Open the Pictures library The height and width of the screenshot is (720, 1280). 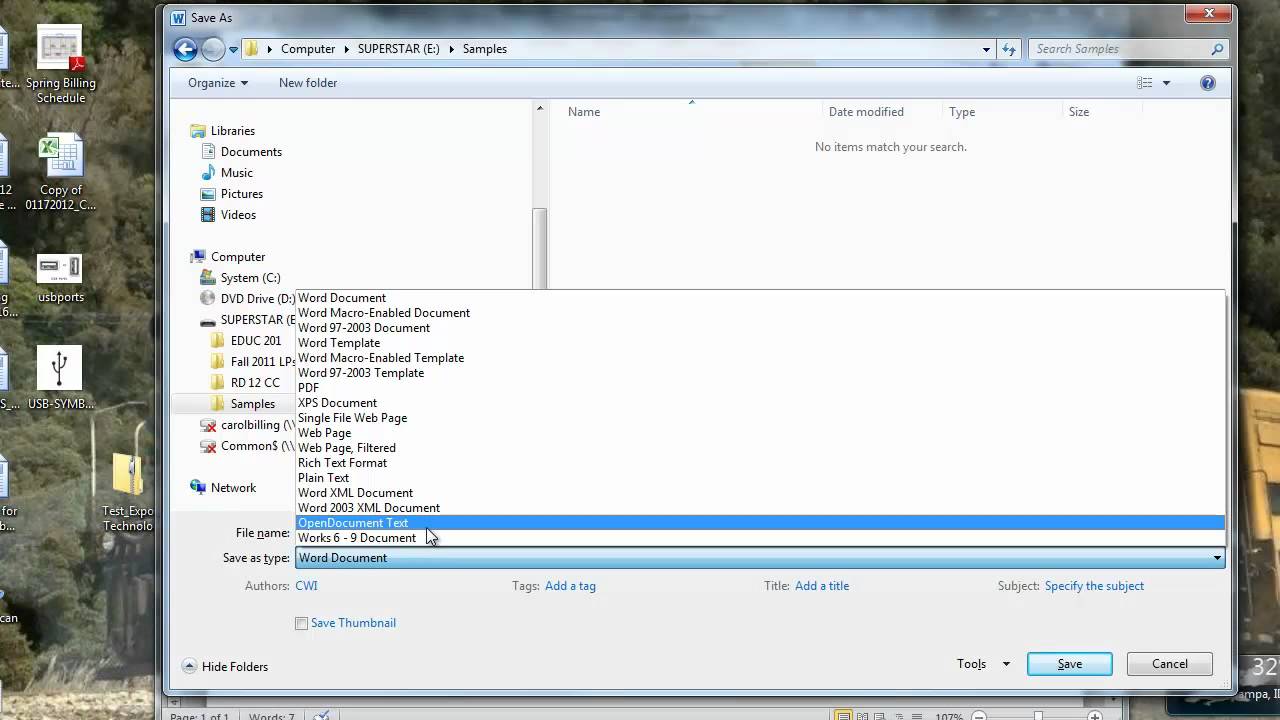tap(232, 194)
